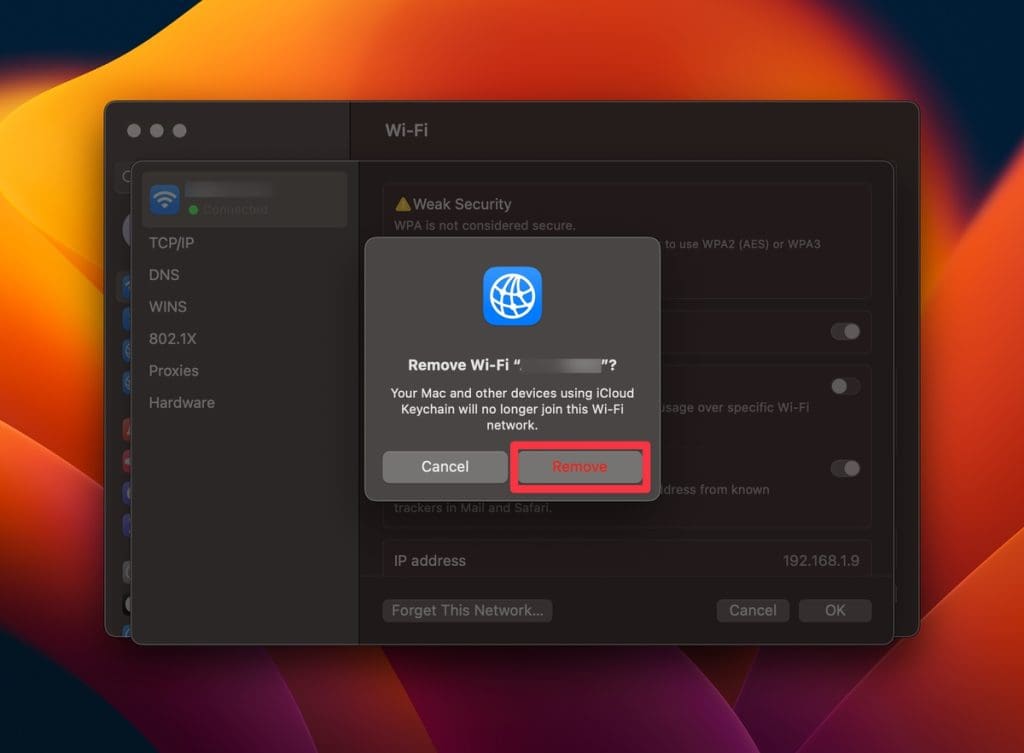
Task: Select the WINS tab
Action: 168,307
